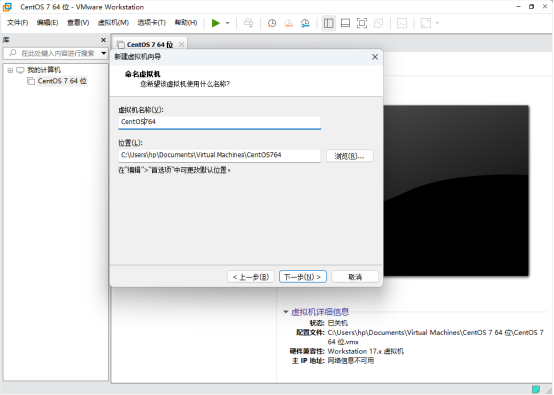Click the full screen mode icon

click(362, 23)
